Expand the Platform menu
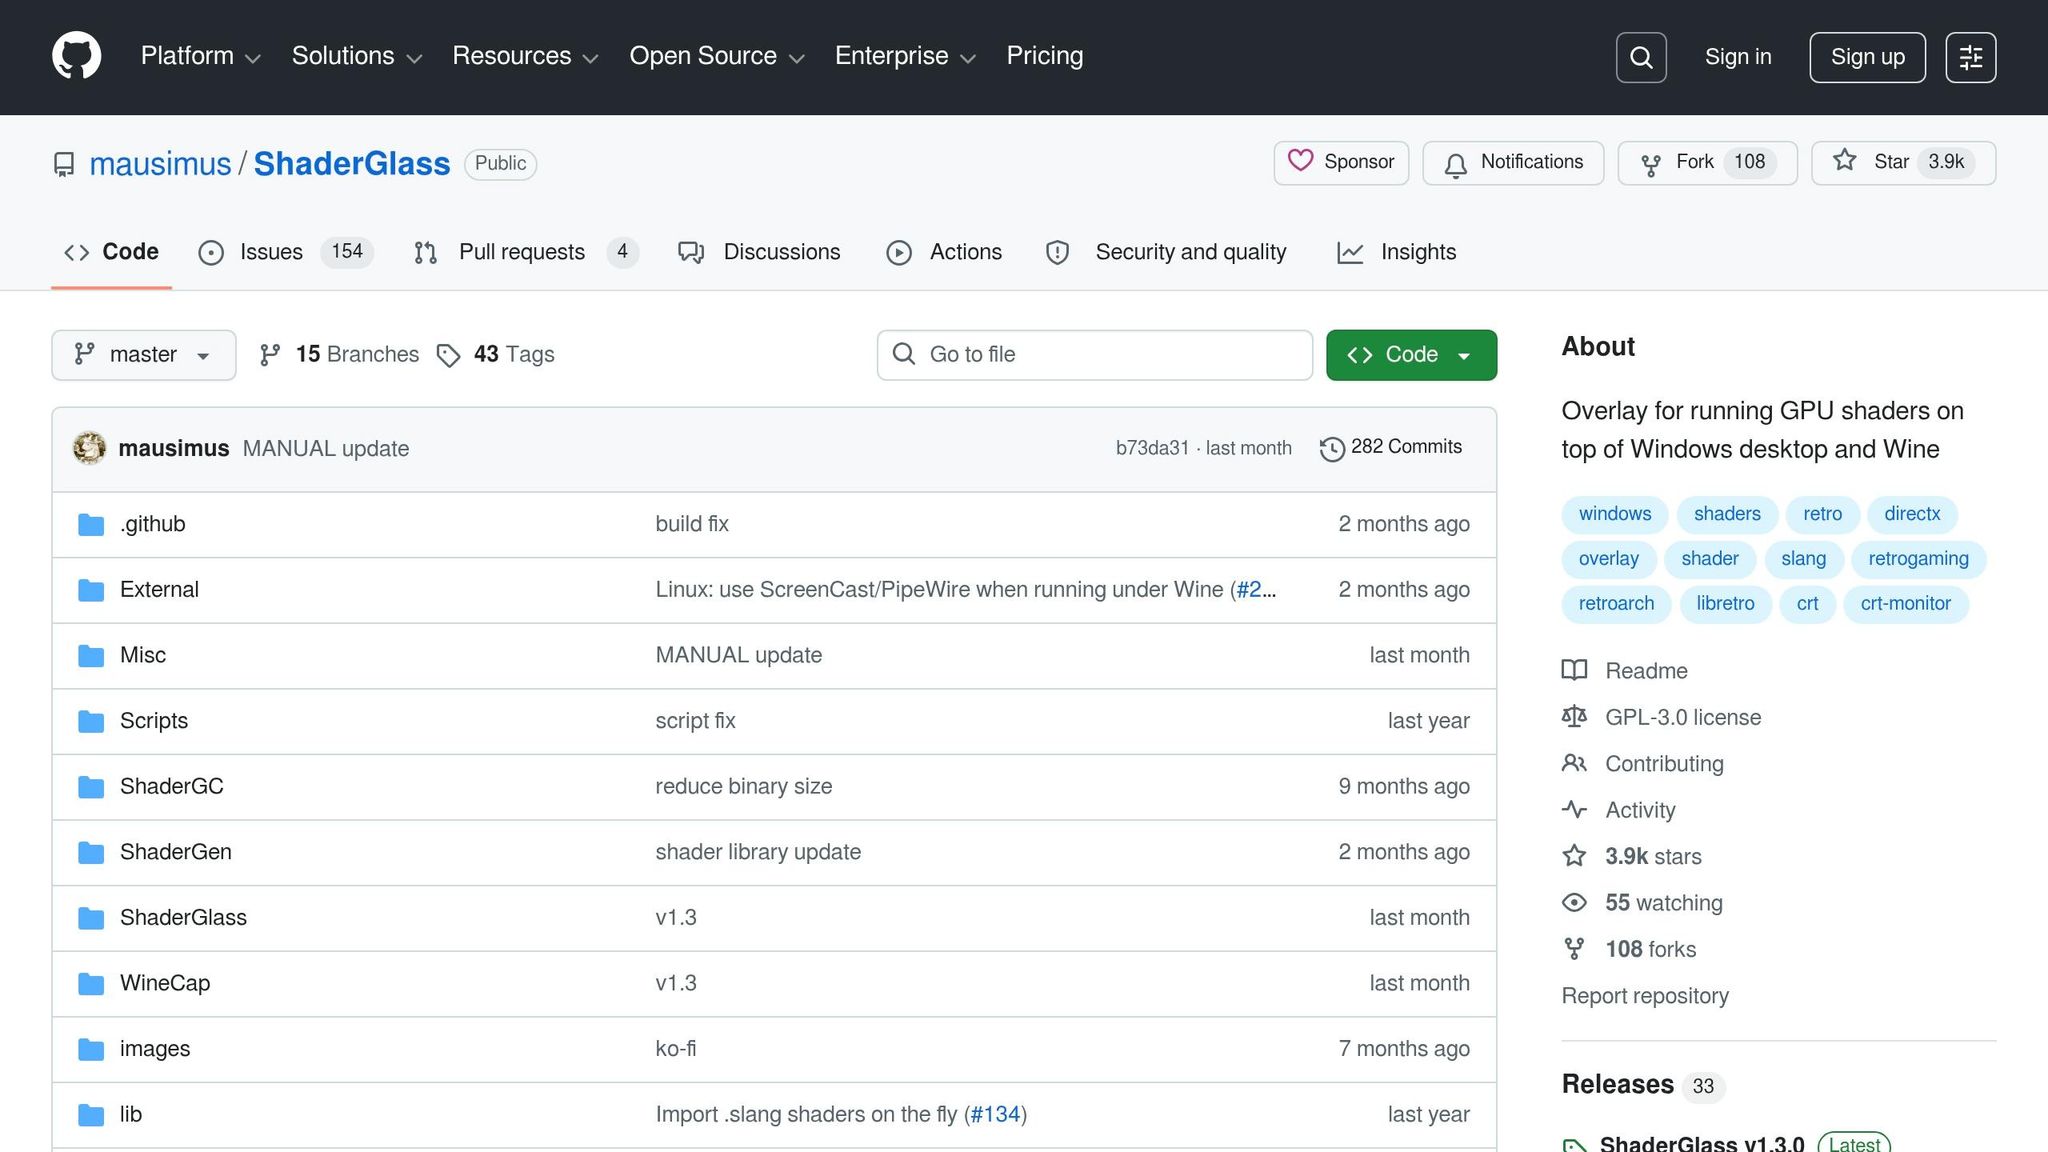Image resolution: width=2048 pixels, height=1152 pixels. pos(200,56)
